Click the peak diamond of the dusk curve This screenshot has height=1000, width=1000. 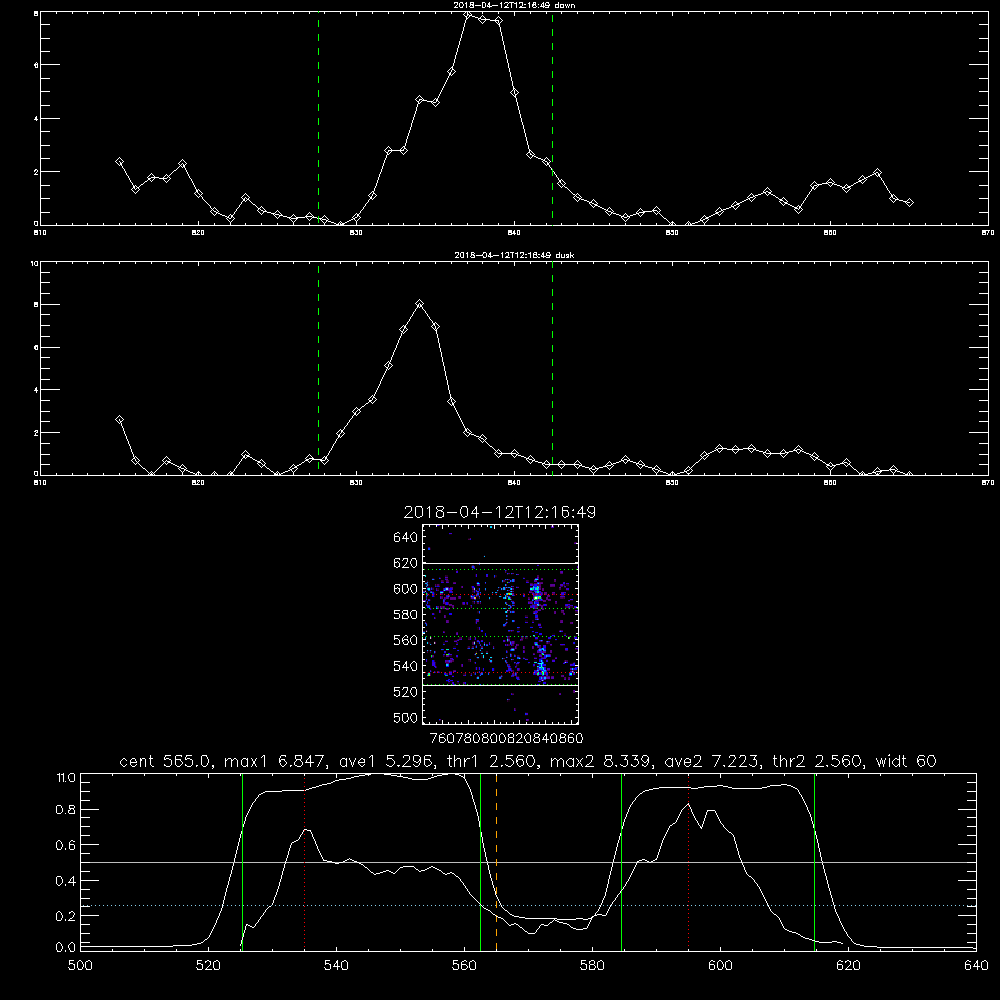click(419, 304)
